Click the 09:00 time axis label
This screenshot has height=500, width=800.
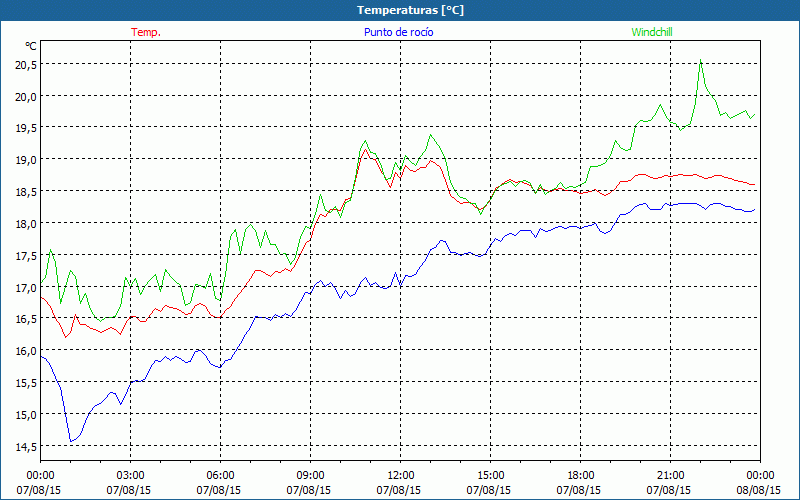pyautogui.click(x=310, y=476)
